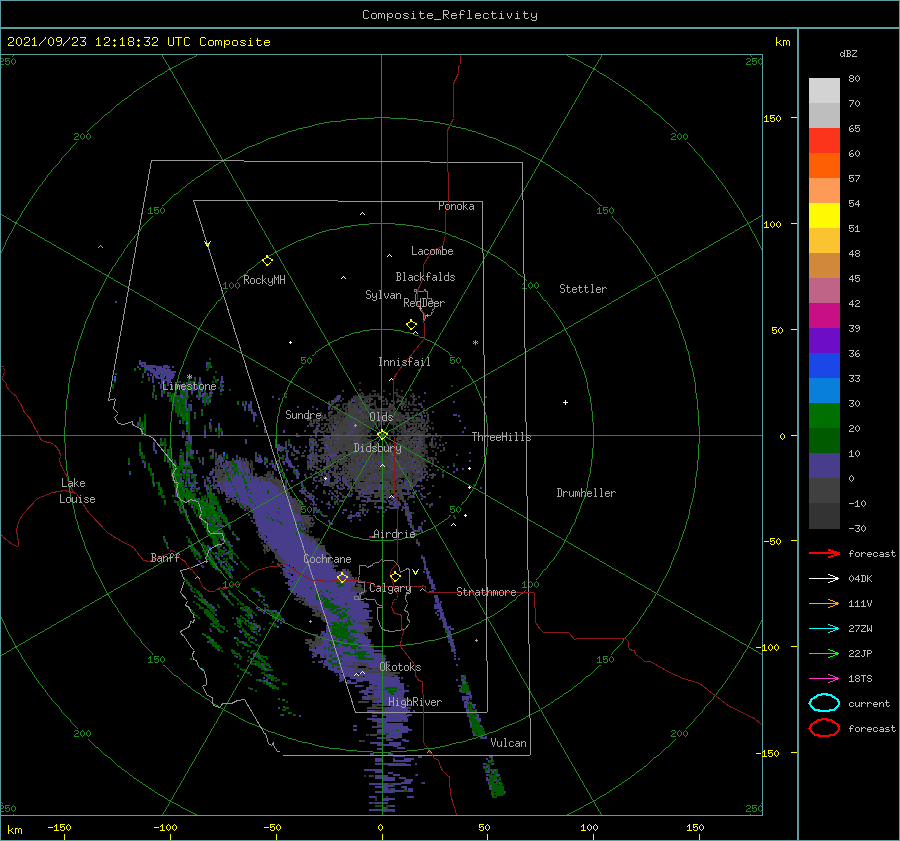
Task: Pick the bright yellow swatch between 54 and 51 dBZ
Action: click(824, 216)
